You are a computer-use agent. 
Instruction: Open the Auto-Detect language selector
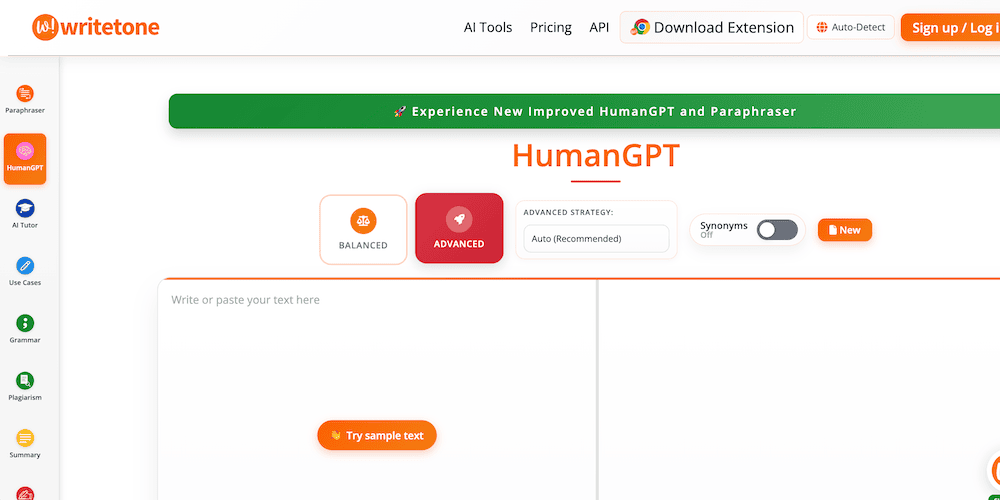pos(851,27)
